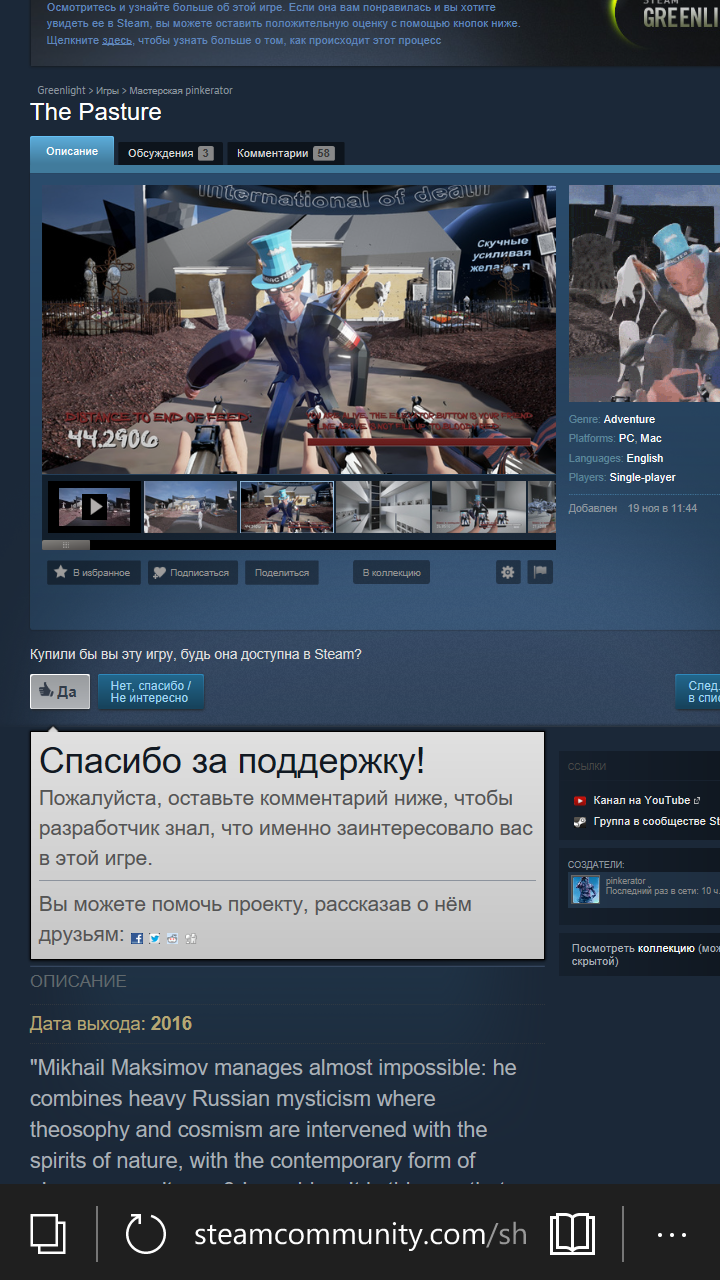Viewport: 720px width, 1280px height.
Task: Click the Спасибо за поддержку! heading
Action: pyautogui.click(x=232, y=761)
